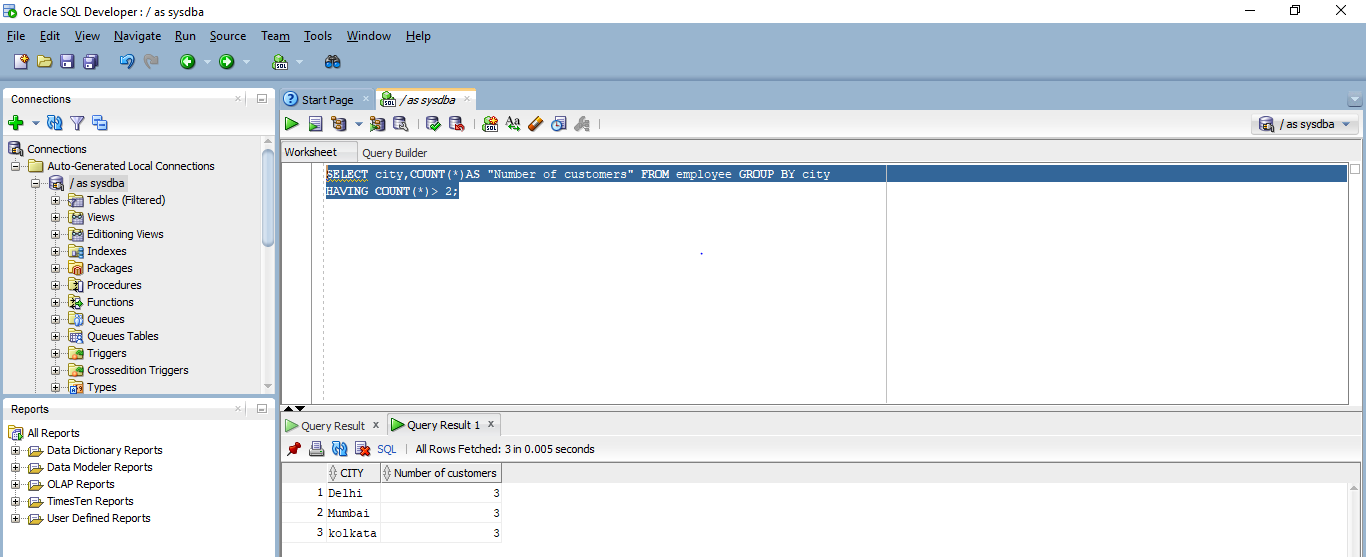Apply filter in Connections panel
1366x557 pixels.
(77, 123)
